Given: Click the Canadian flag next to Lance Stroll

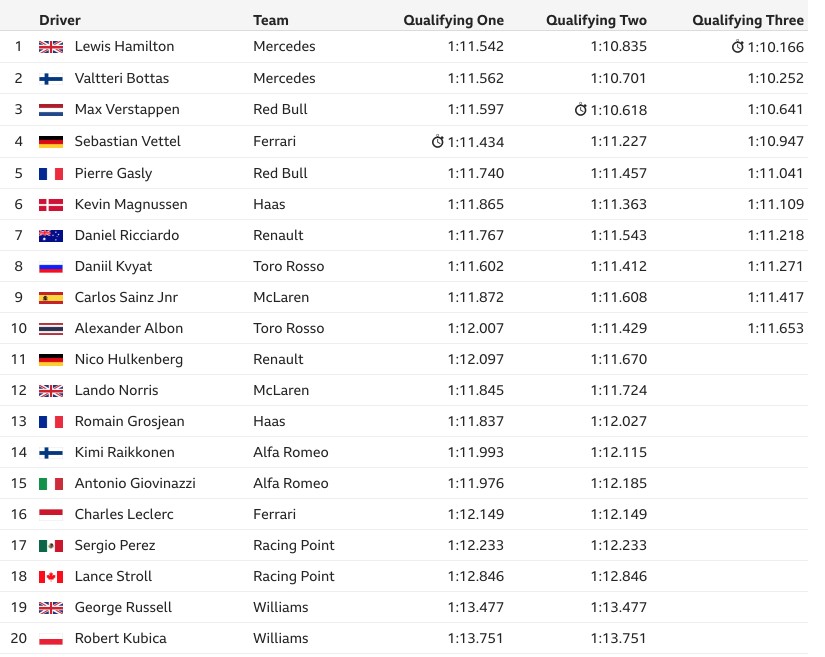Looking at the screenshot, I should click(51, 577).
